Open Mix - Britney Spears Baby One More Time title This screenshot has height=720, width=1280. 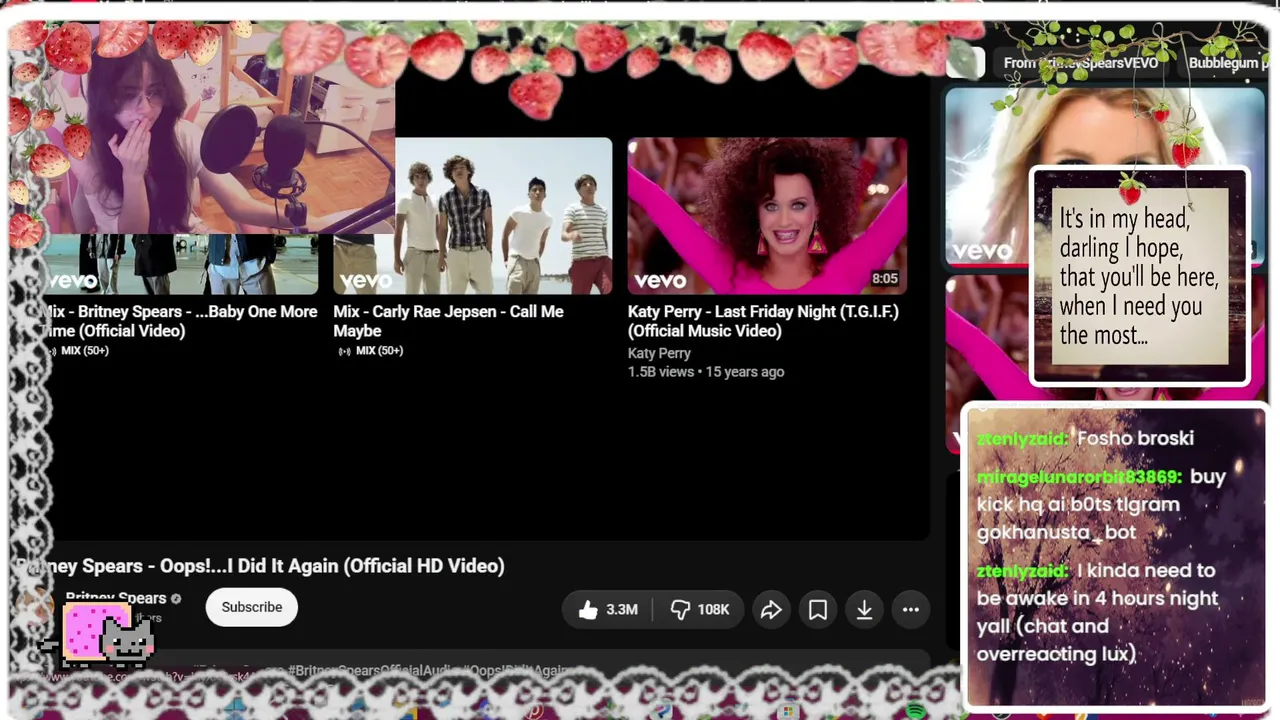coord(179,321)
